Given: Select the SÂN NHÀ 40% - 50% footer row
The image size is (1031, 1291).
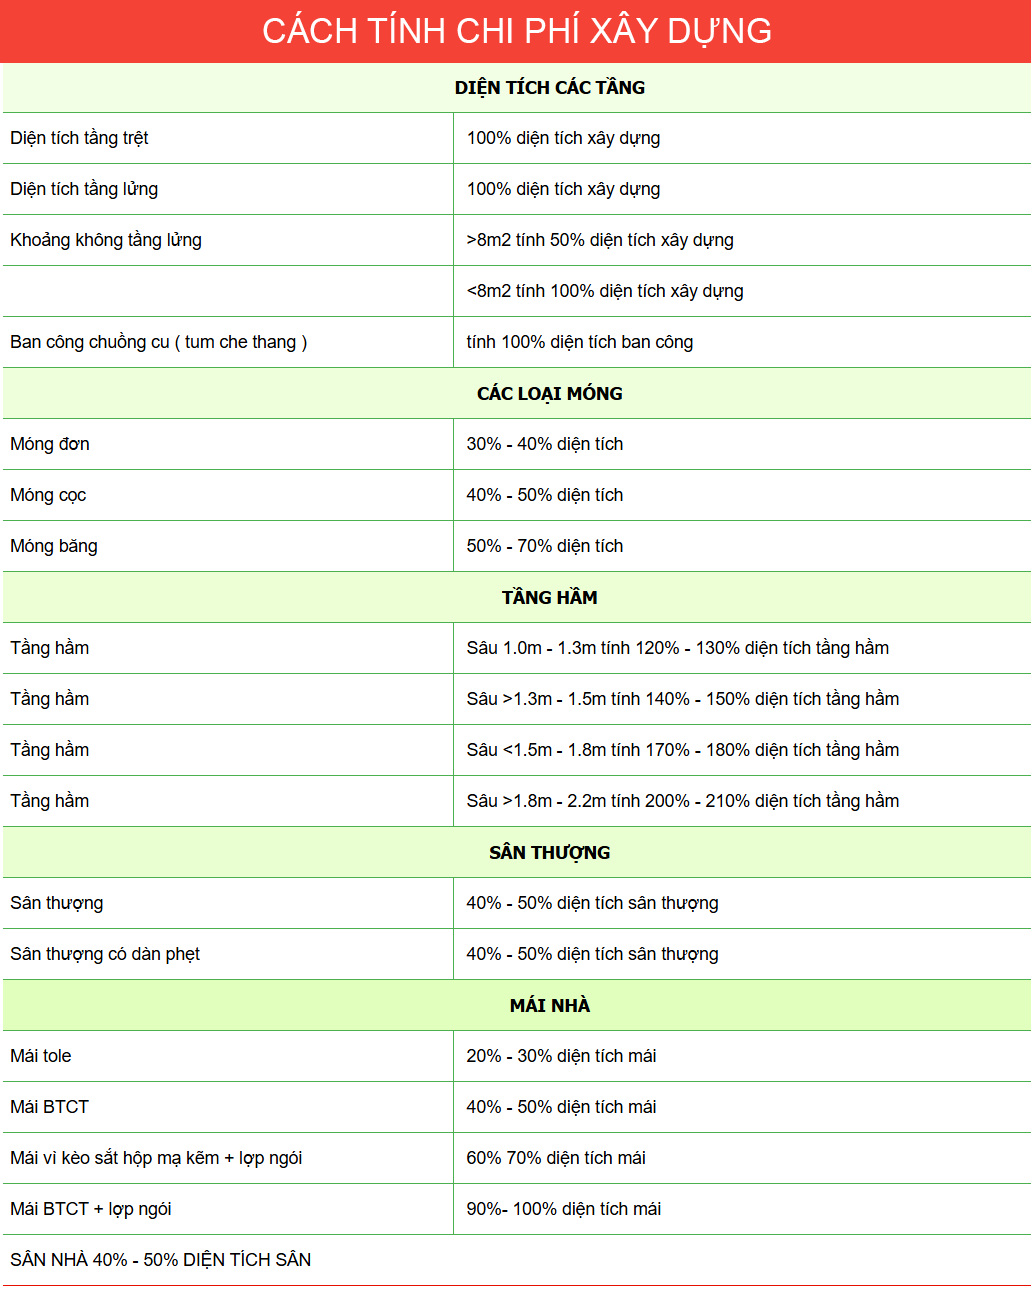Looking at the screenshot, I should (161, 1260).
